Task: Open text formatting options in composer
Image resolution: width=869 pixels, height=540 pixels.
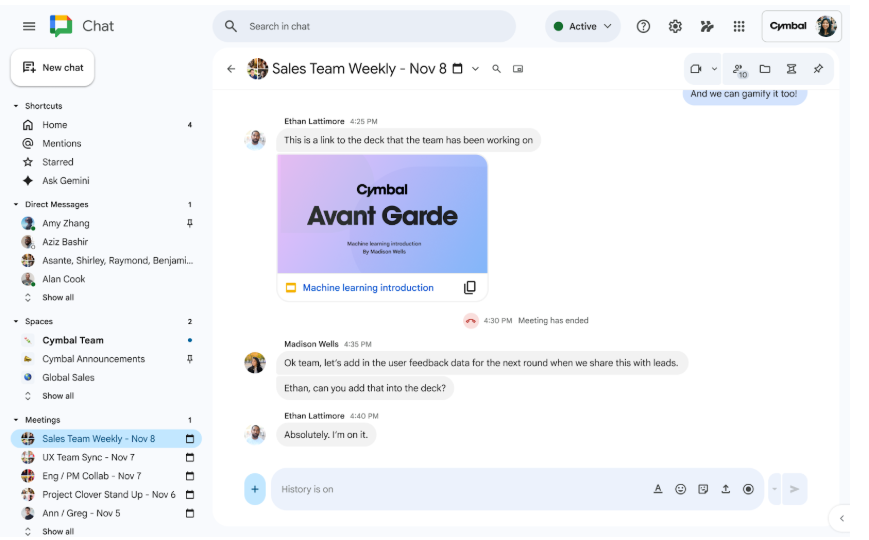Action: (x=658, y=489)
